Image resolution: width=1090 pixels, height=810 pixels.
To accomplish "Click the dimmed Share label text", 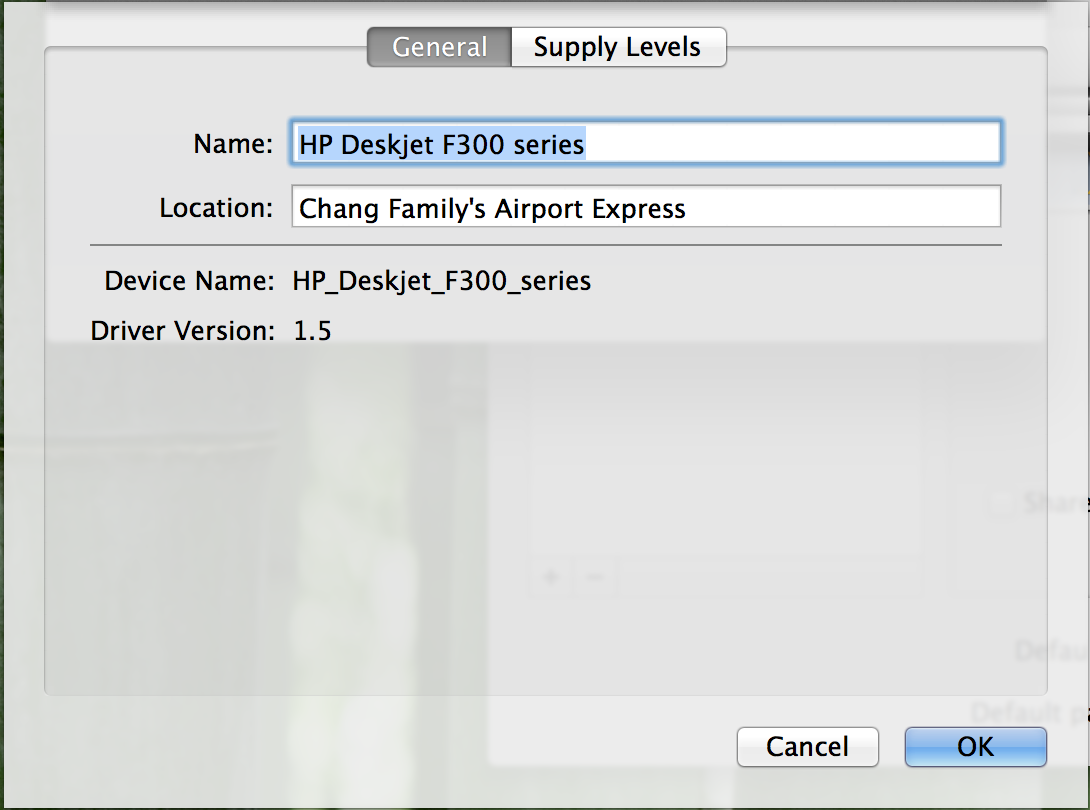I will coord(1056,503).
